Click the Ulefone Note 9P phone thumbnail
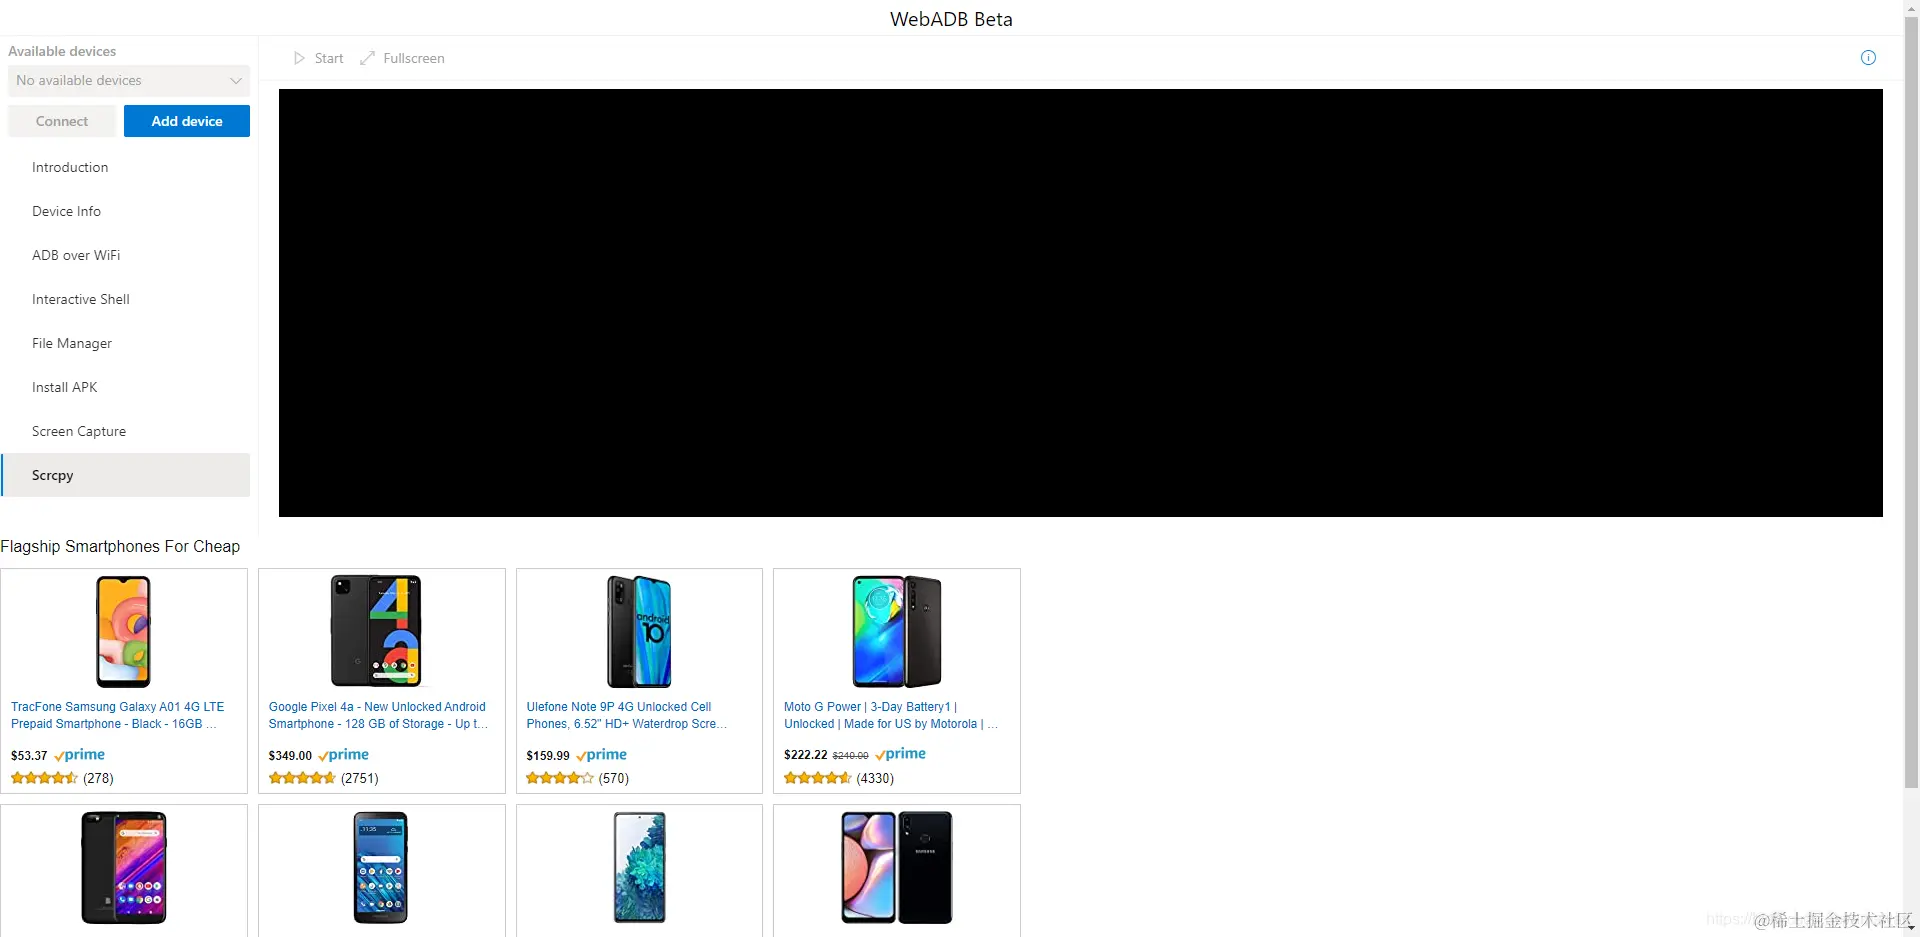The width and height of the screenshot is (1920, 937). pos(639,631)
